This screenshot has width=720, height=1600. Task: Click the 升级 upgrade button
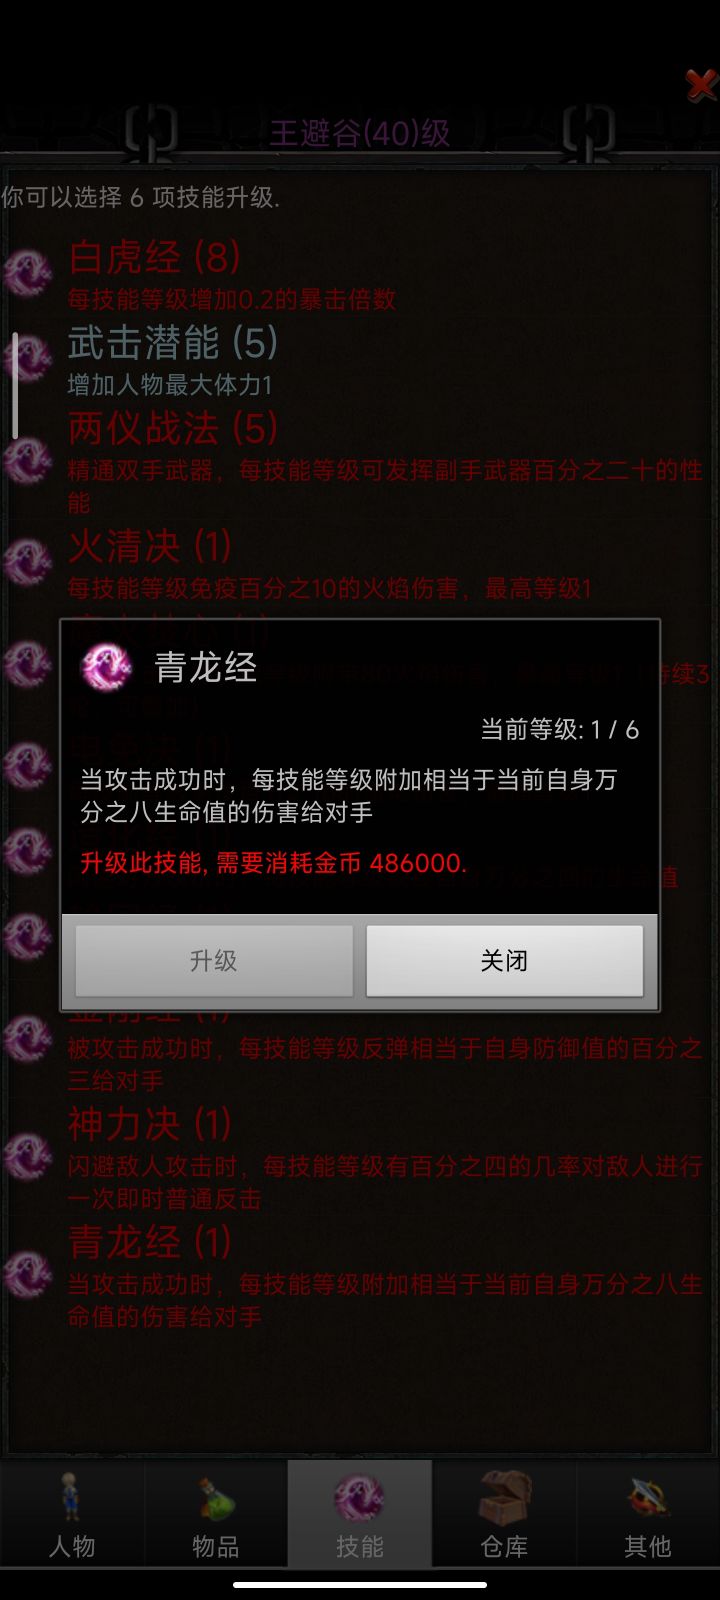(x=214, y=960)
